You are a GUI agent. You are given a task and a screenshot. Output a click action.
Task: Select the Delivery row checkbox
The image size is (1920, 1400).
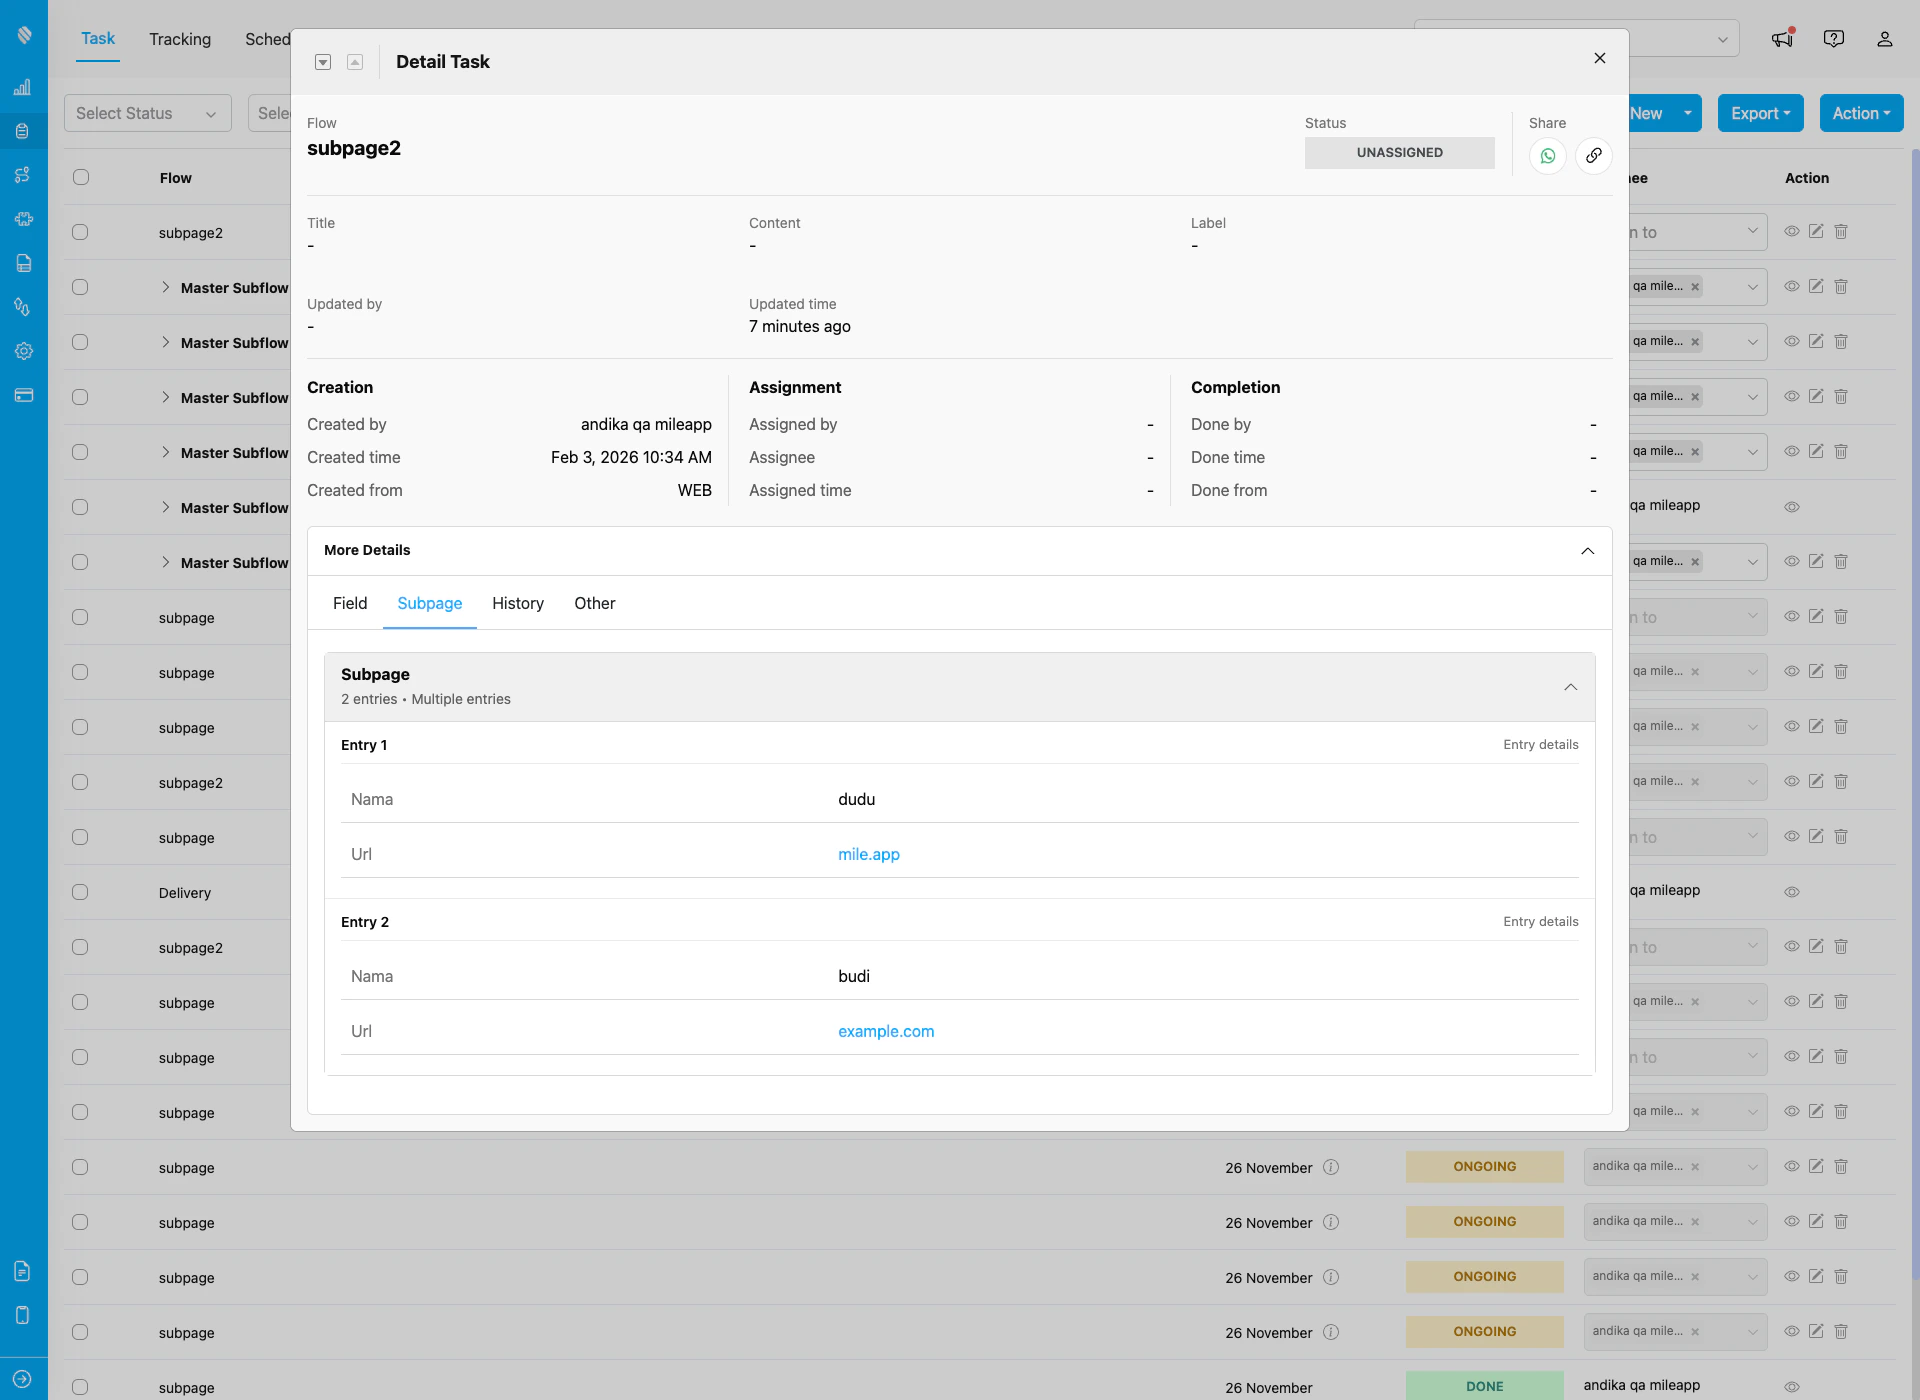(x=80, y=891)
